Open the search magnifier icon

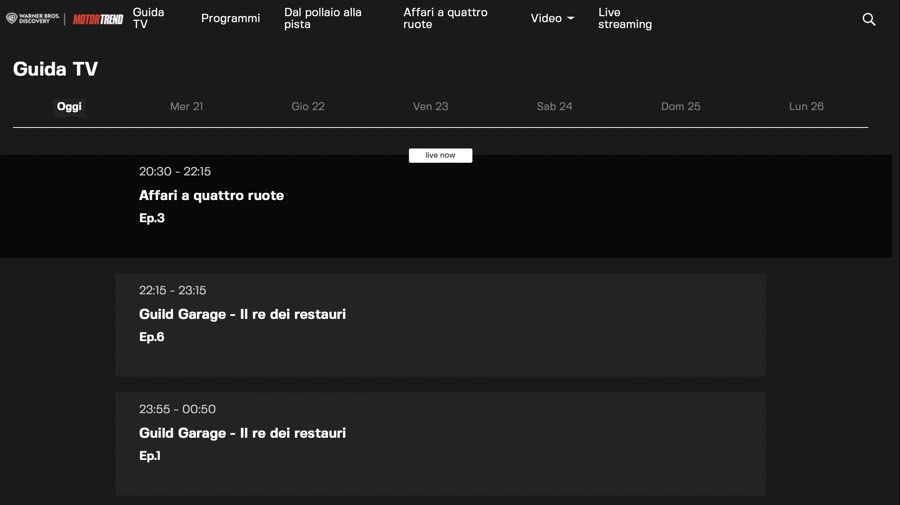(x=868, y=20)
